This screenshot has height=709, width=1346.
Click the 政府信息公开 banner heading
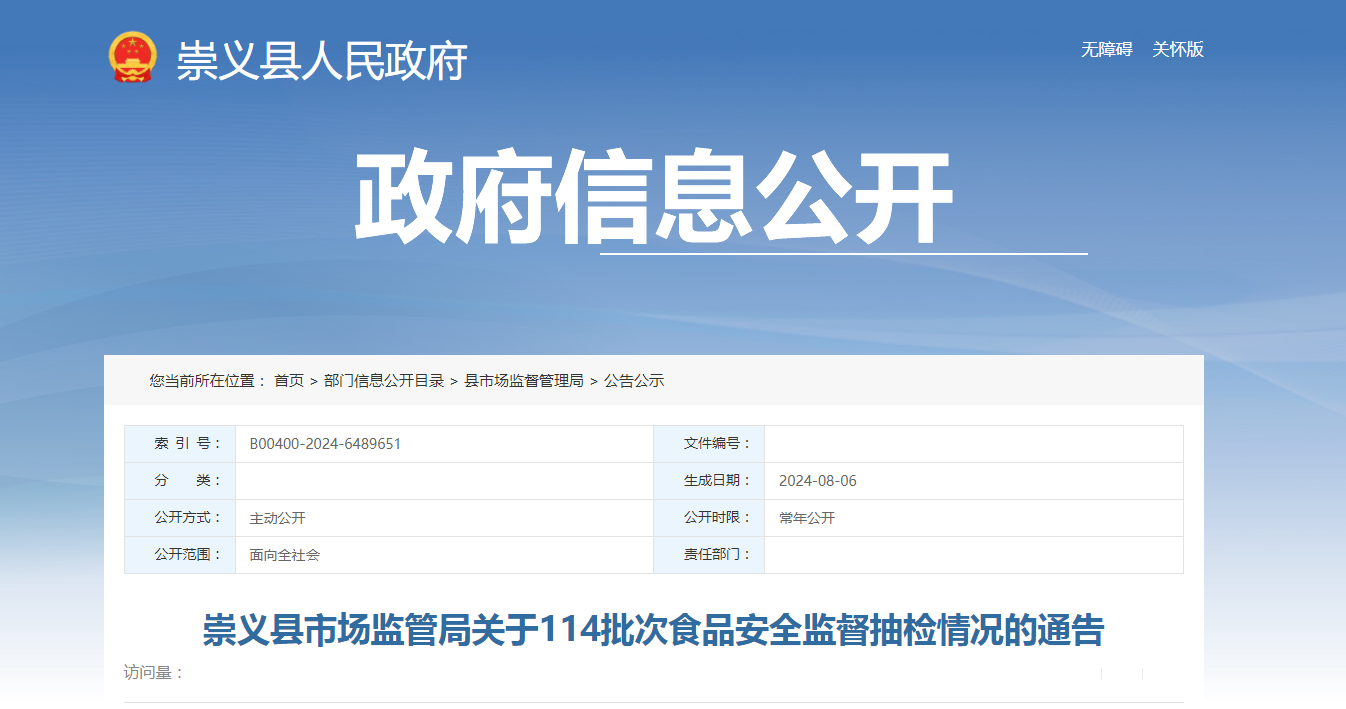coord(653,197)
